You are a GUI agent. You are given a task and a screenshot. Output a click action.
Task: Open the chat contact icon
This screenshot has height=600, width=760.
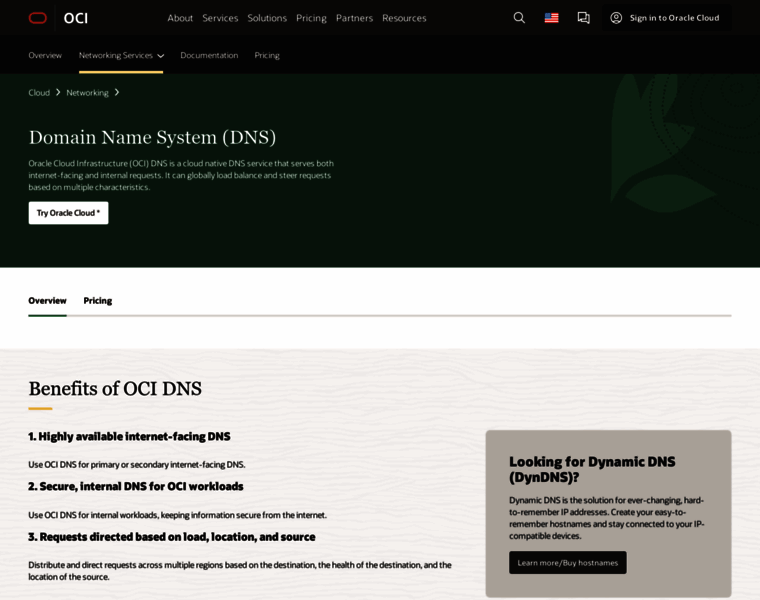click(583, 18)
